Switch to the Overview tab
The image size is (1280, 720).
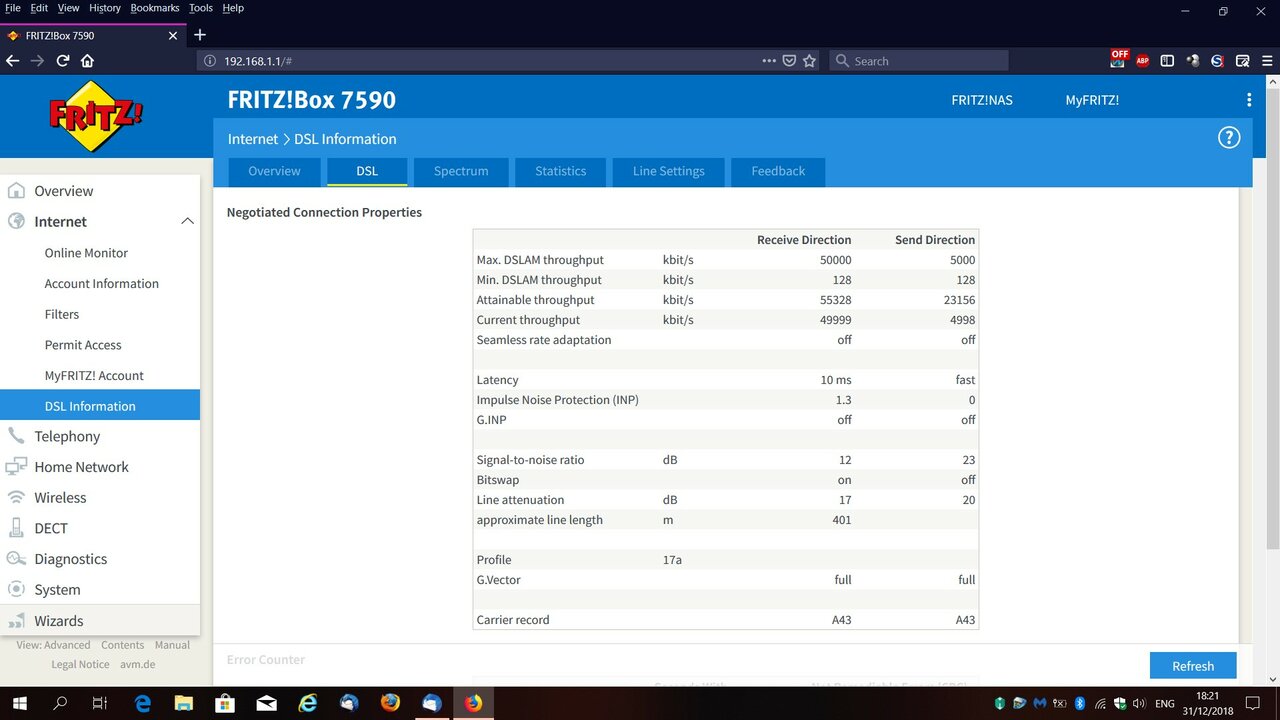coord(274,171)
